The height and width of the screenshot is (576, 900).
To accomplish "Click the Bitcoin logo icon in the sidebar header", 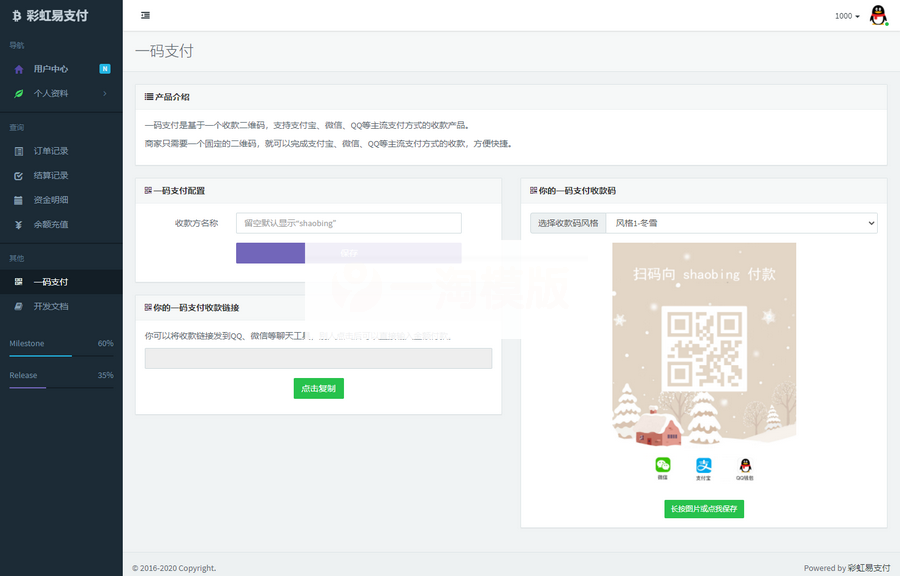I will 17,16.
